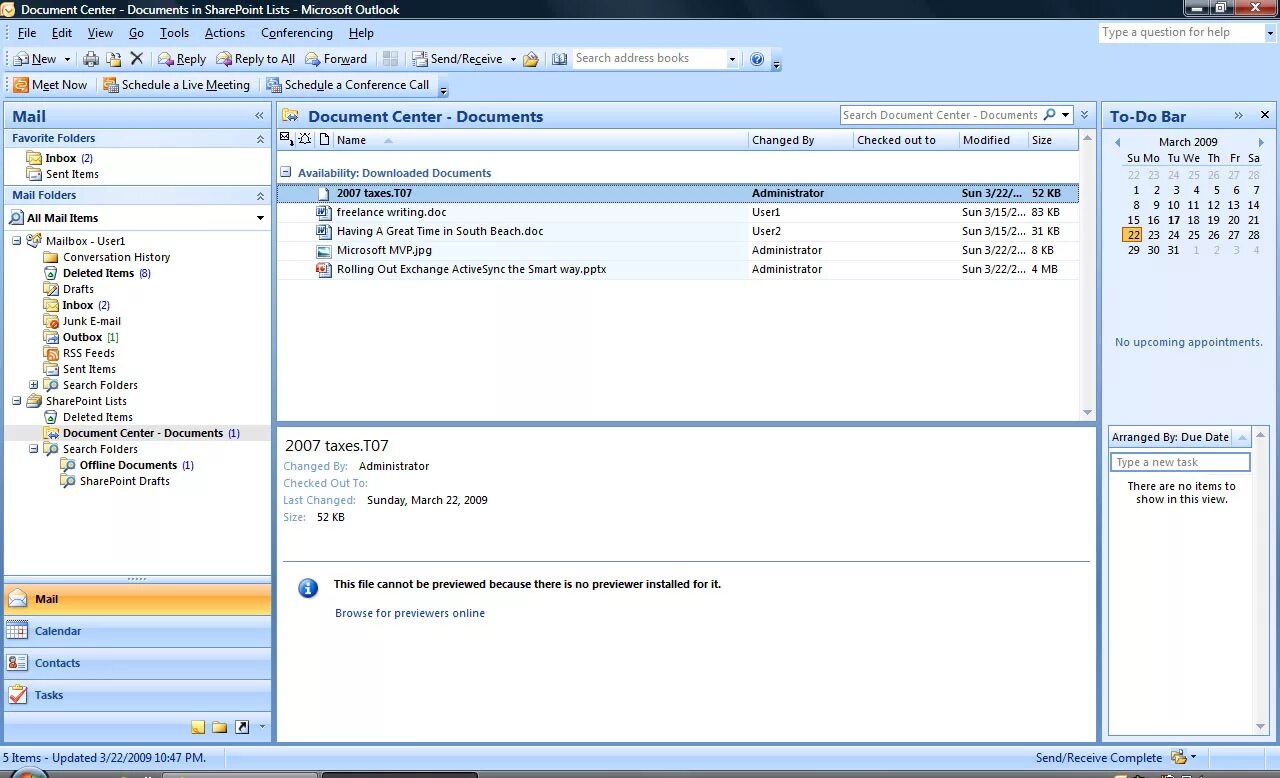Click the Type a new task field

[1180, 462]
